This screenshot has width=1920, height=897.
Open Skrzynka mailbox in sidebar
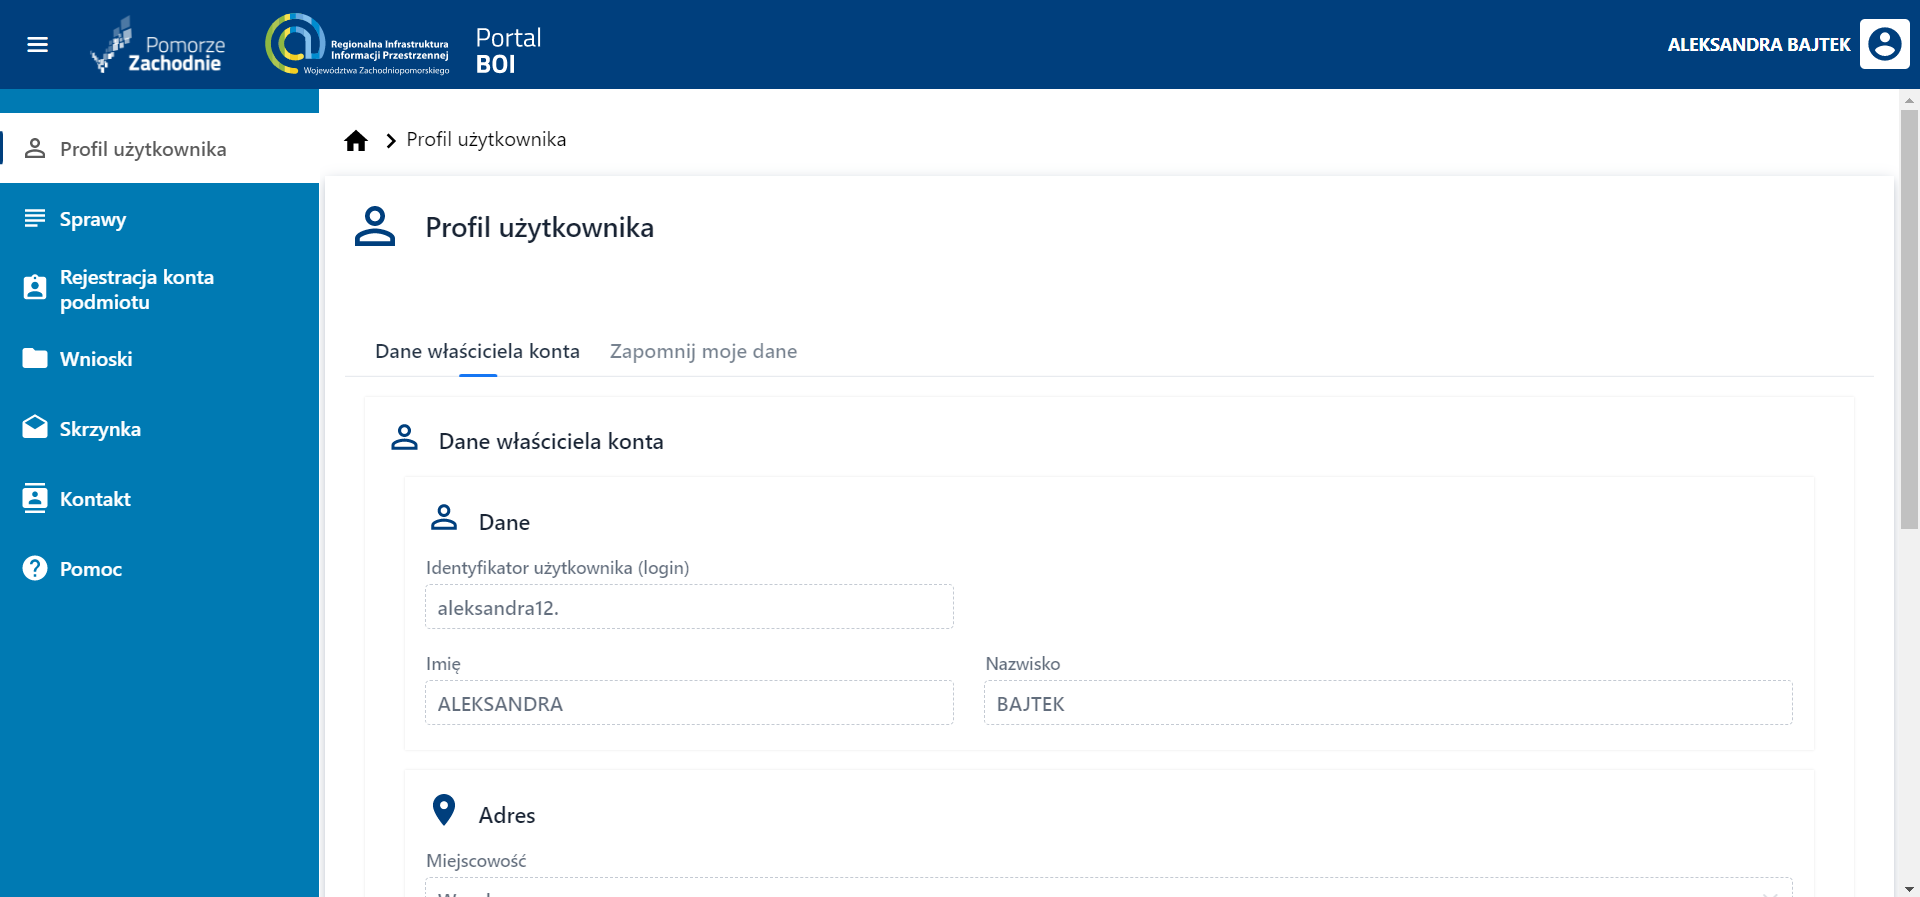click(100, 429)
